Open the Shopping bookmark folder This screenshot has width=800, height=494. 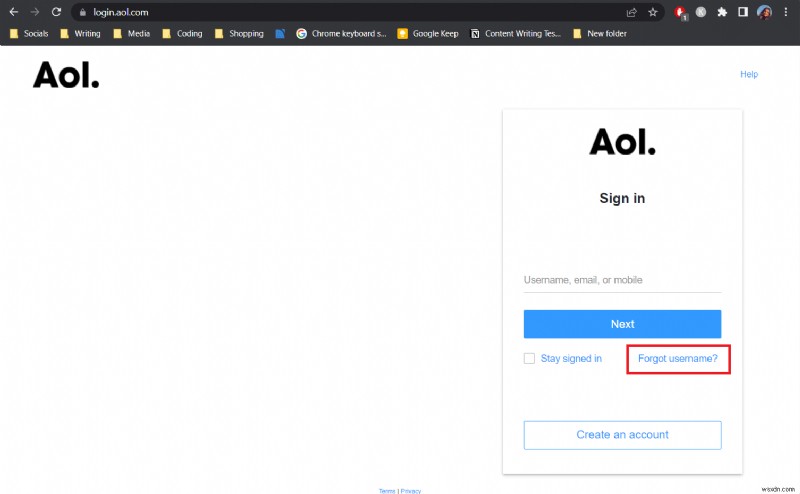point(239,34)
